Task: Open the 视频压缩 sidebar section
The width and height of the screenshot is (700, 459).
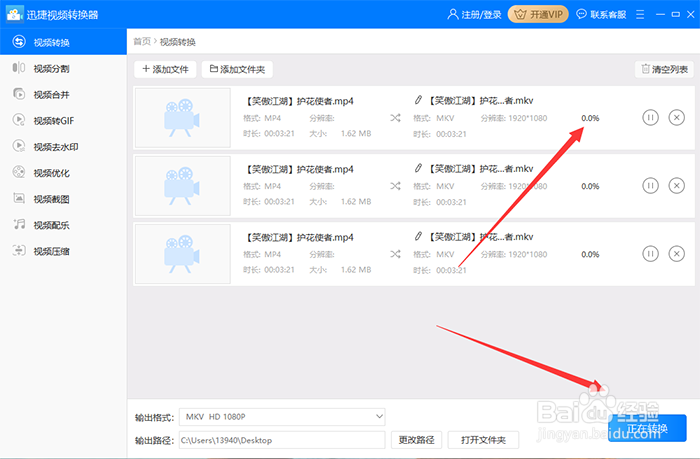Action: click(x=63, y=251)
